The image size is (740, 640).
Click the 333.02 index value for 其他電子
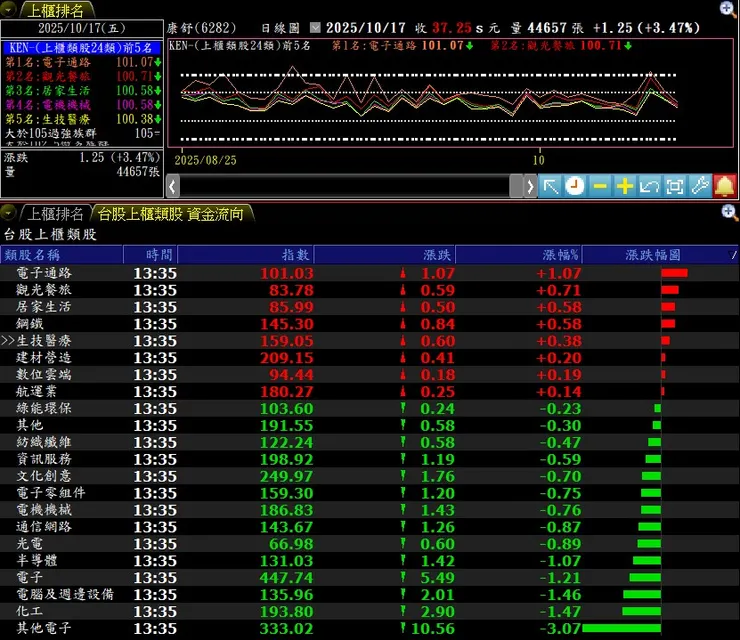point(286,629)
